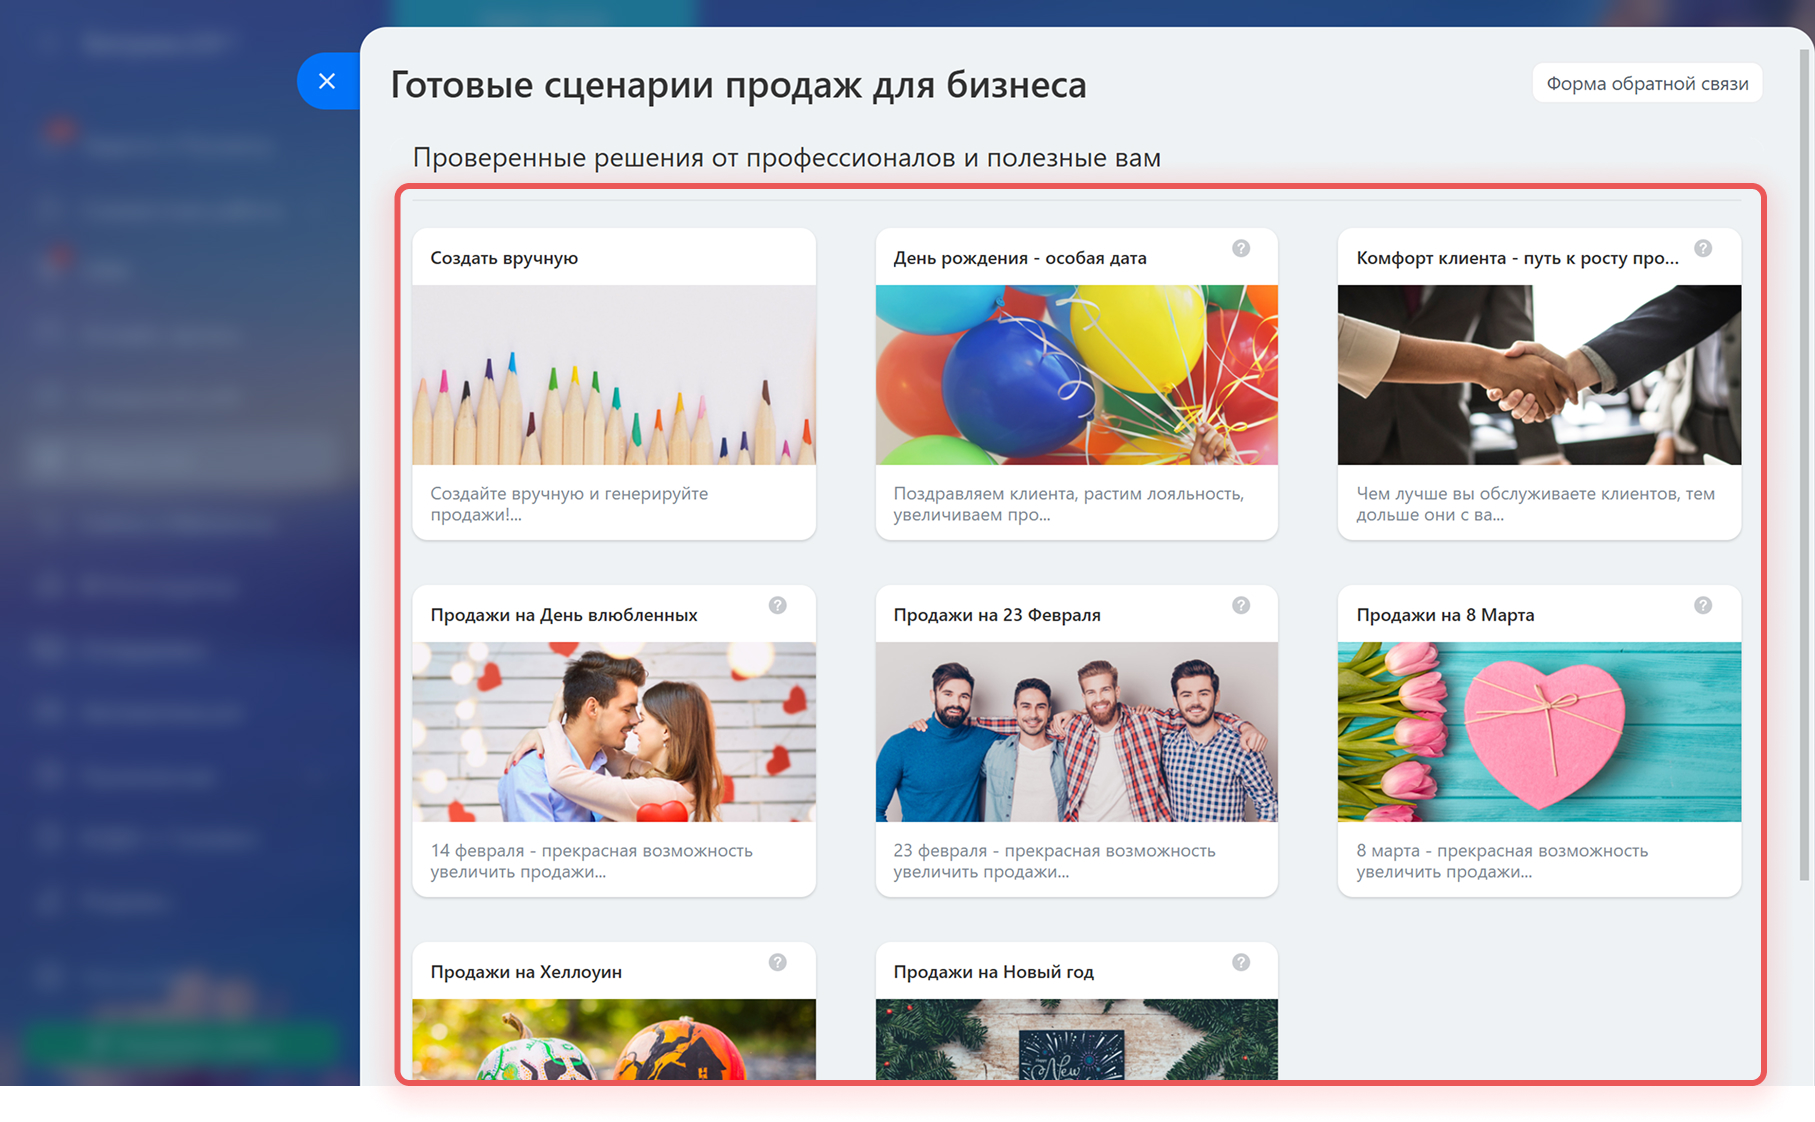This screenshot has height=1122, width=1815.
Task: Click the vertical scrollbar of the panel
Action: (x=1805, y=465)
